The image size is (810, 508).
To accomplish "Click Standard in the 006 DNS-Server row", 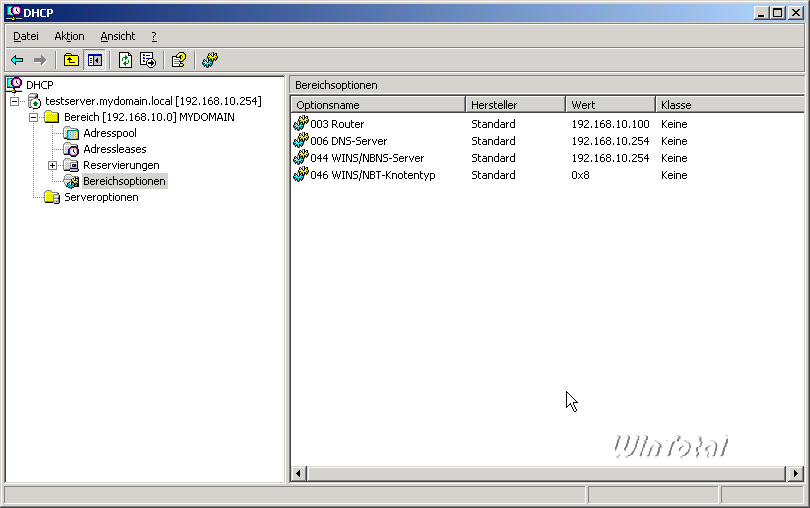I will click(x=493, y=141).
